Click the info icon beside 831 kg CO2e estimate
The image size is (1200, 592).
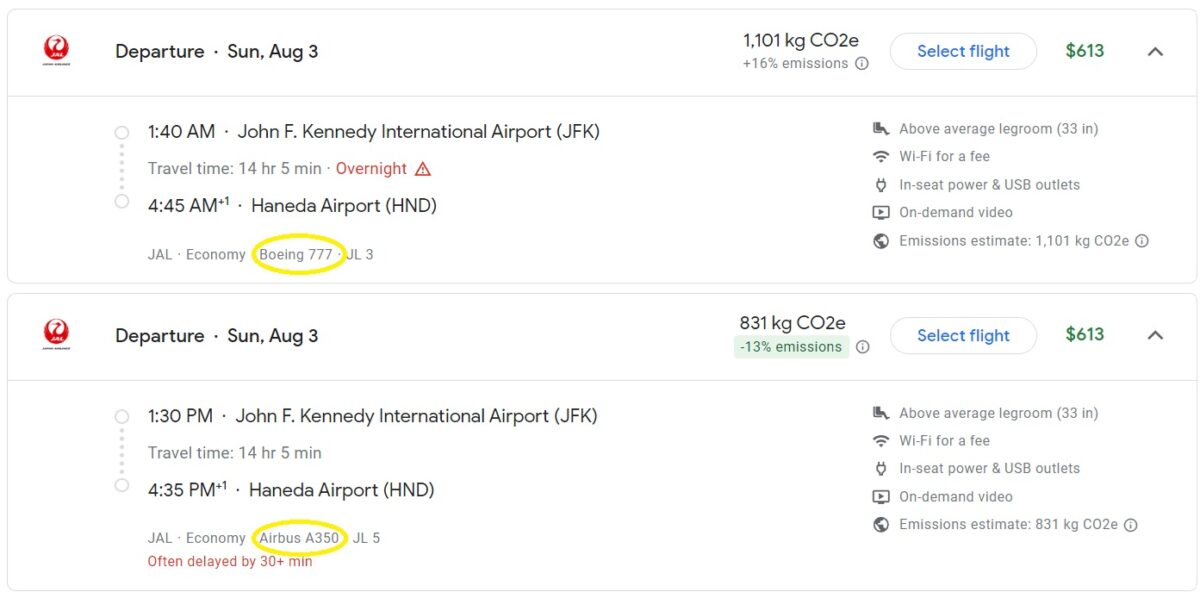click(1130, 524)
